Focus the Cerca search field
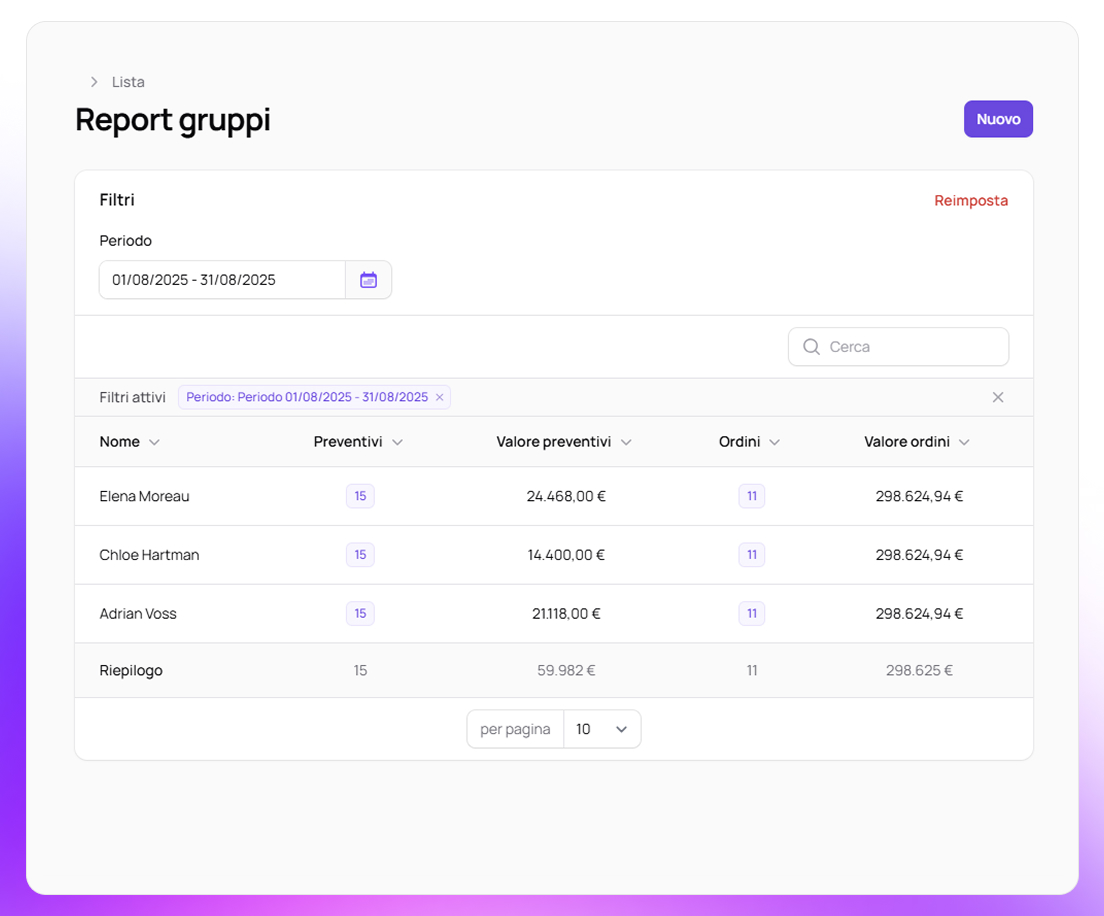Screen dimensions: 1104x916 910,347
